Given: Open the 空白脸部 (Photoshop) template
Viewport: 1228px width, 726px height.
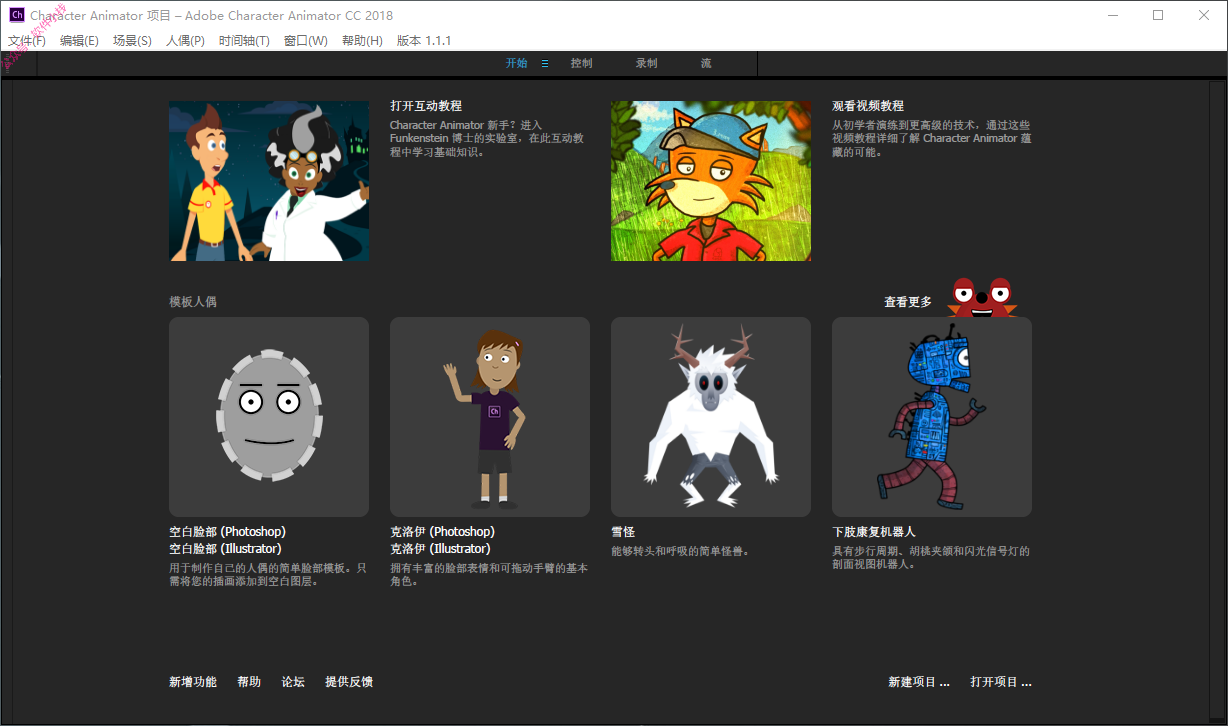Looking at the screenshot, I should (227, 532).
